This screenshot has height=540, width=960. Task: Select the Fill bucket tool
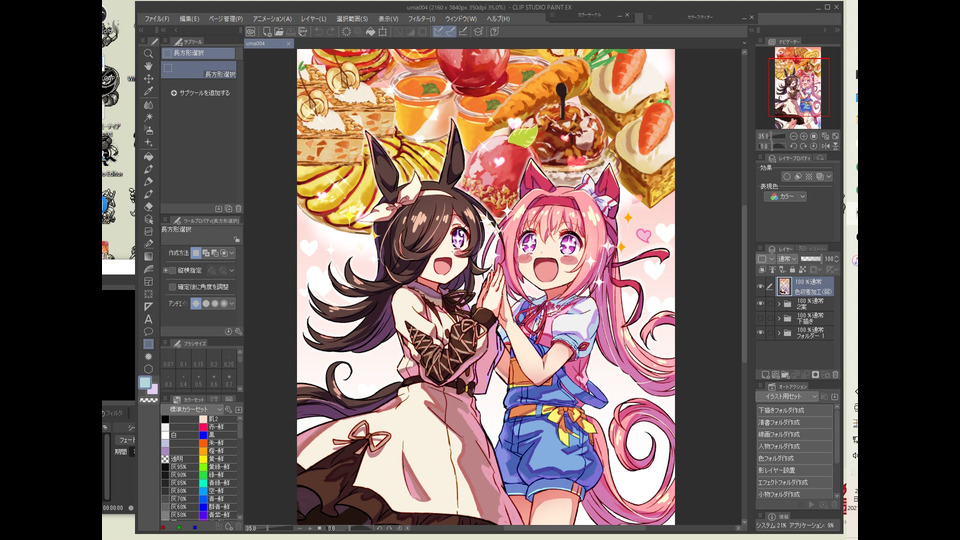click(x=148, y=156)
